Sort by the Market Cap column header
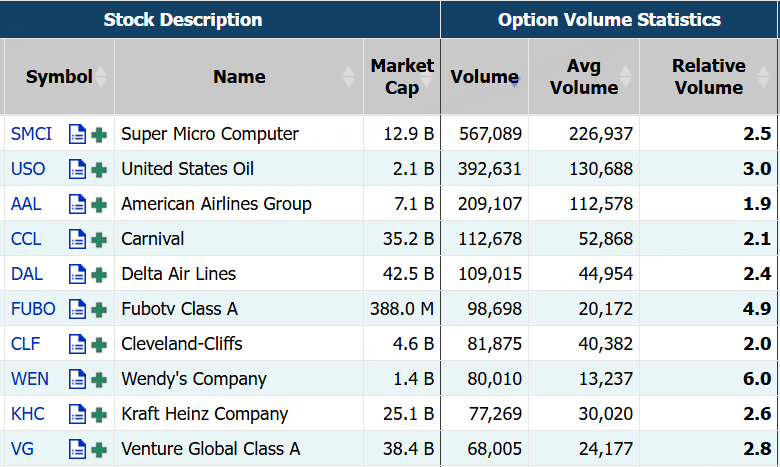The height and width of the screenshot is (467, 780). pos(402,77)
